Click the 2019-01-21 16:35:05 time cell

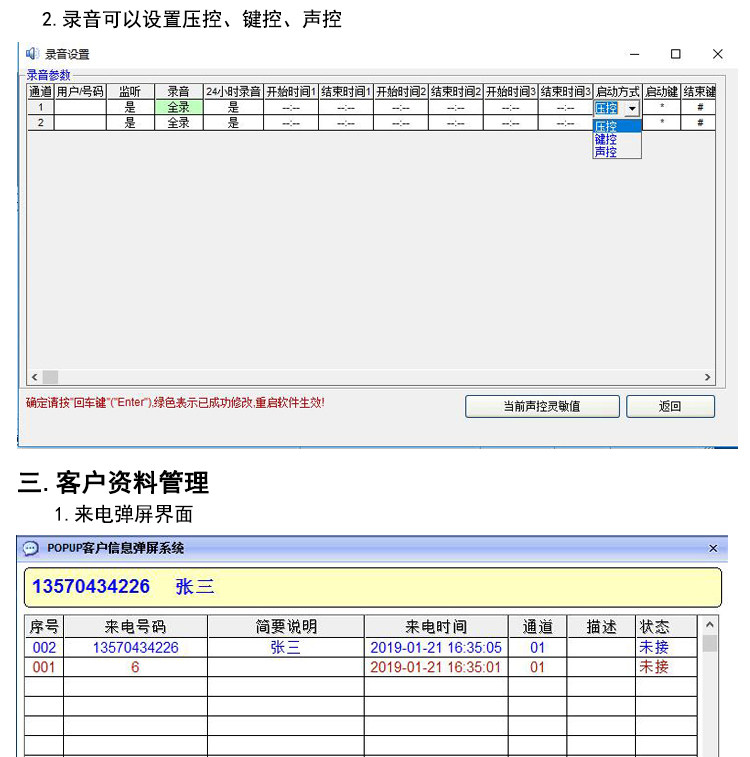tap(436, 647)
